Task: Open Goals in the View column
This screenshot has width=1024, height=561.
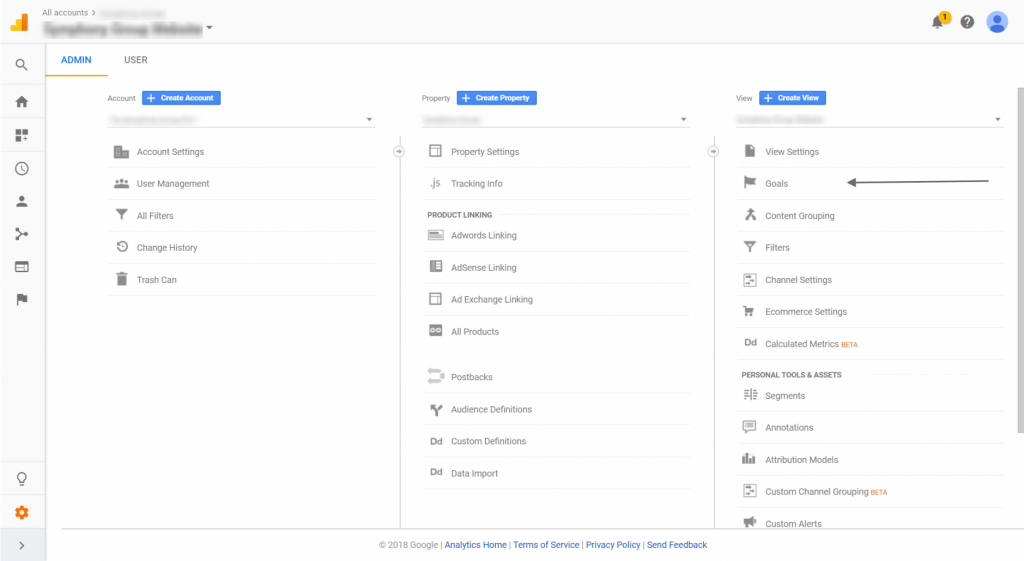Action: click(x=776, y=184)
